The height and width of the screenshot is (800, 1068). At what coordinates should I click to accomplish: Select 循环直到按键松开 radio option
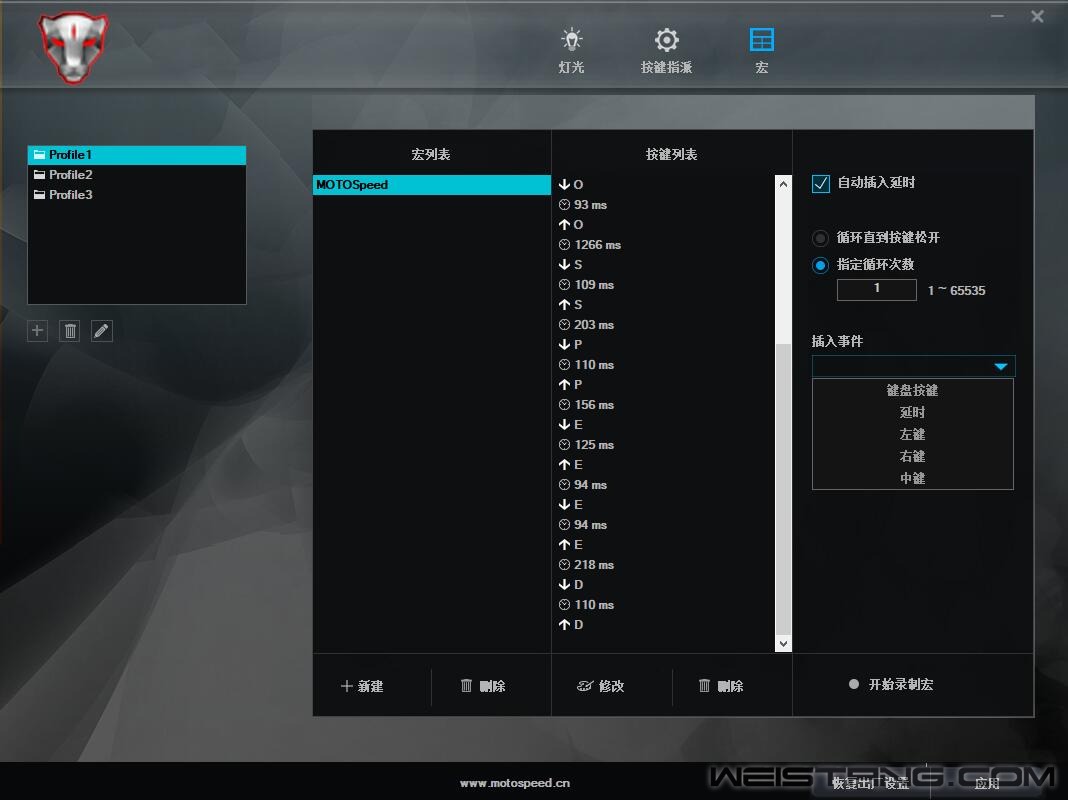[x=820, y=238]
